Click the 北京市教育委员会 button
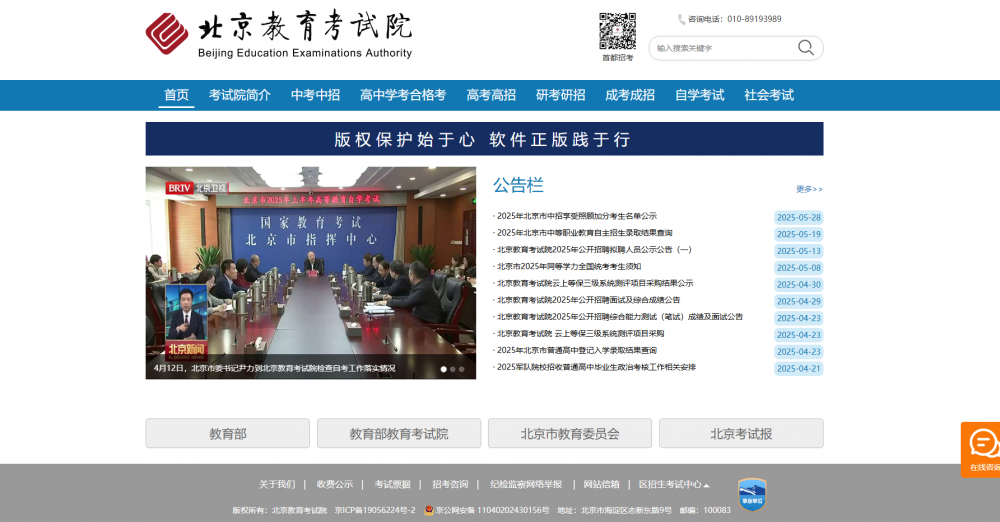Image resolution: width=1000 pixels, height=522 pixels. [570, 433]
